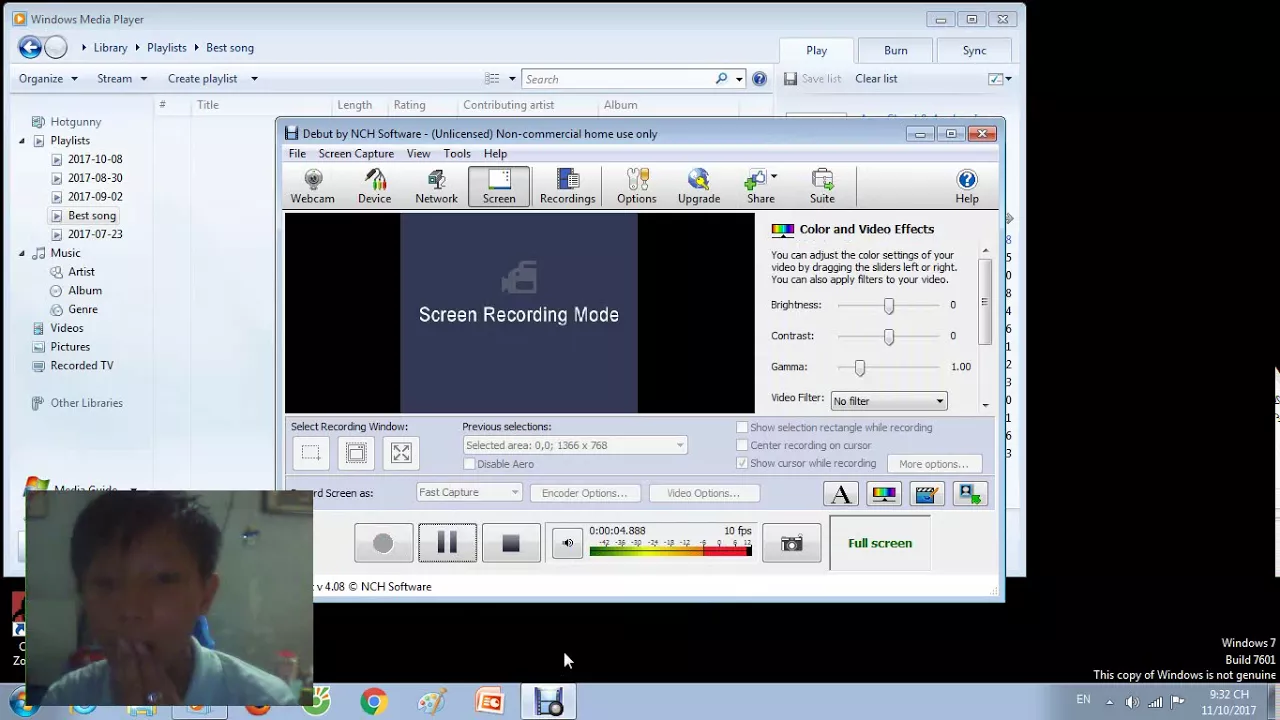Screen dimensions: 1280x720
Task: Open the Organize dropdown in Media Player
Action: pos(48,79)
